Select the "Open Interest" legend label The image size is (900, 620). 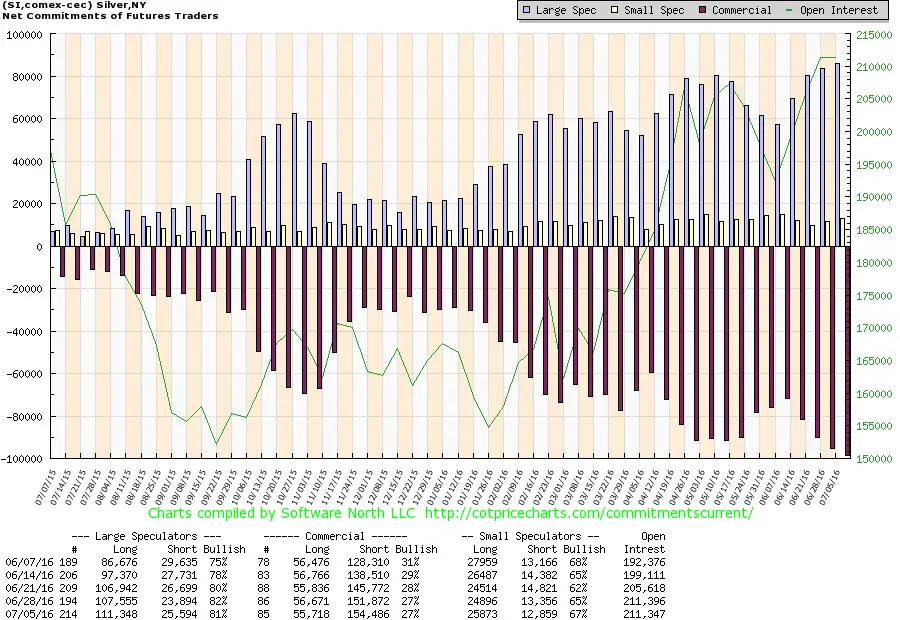pyautogui.click(x=839, y=10)
